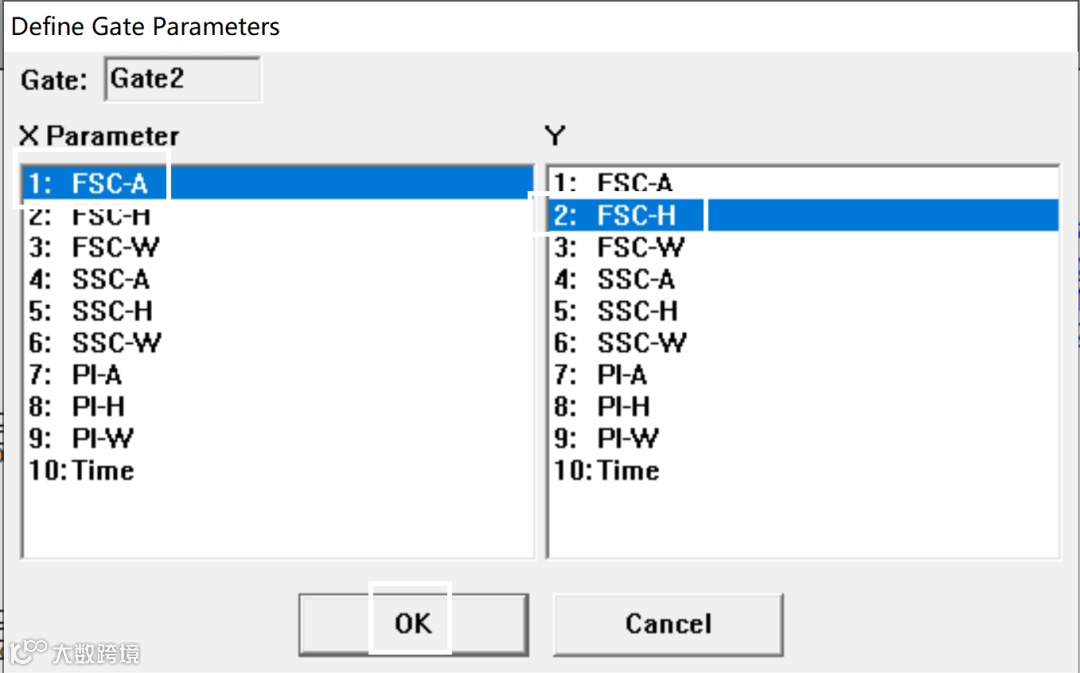Select FSC-A in the Y list
Image resolution: width=1080 pixels, height=673 pixels.
[x=635, y=183]
